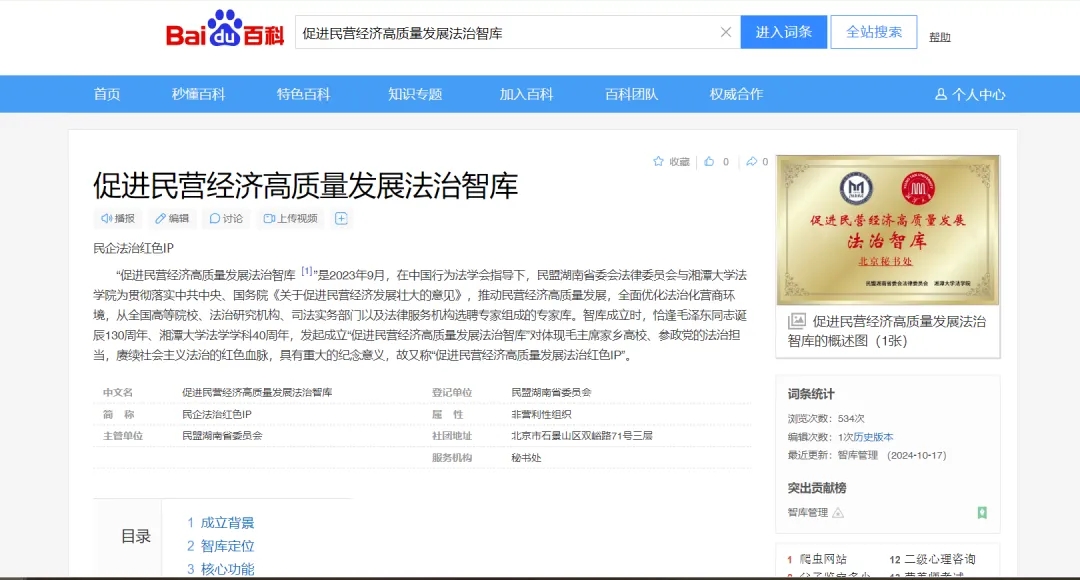Click the subtitle 民企法治红色IP
Screen dimensions: 1080x580
pos(134,248)
